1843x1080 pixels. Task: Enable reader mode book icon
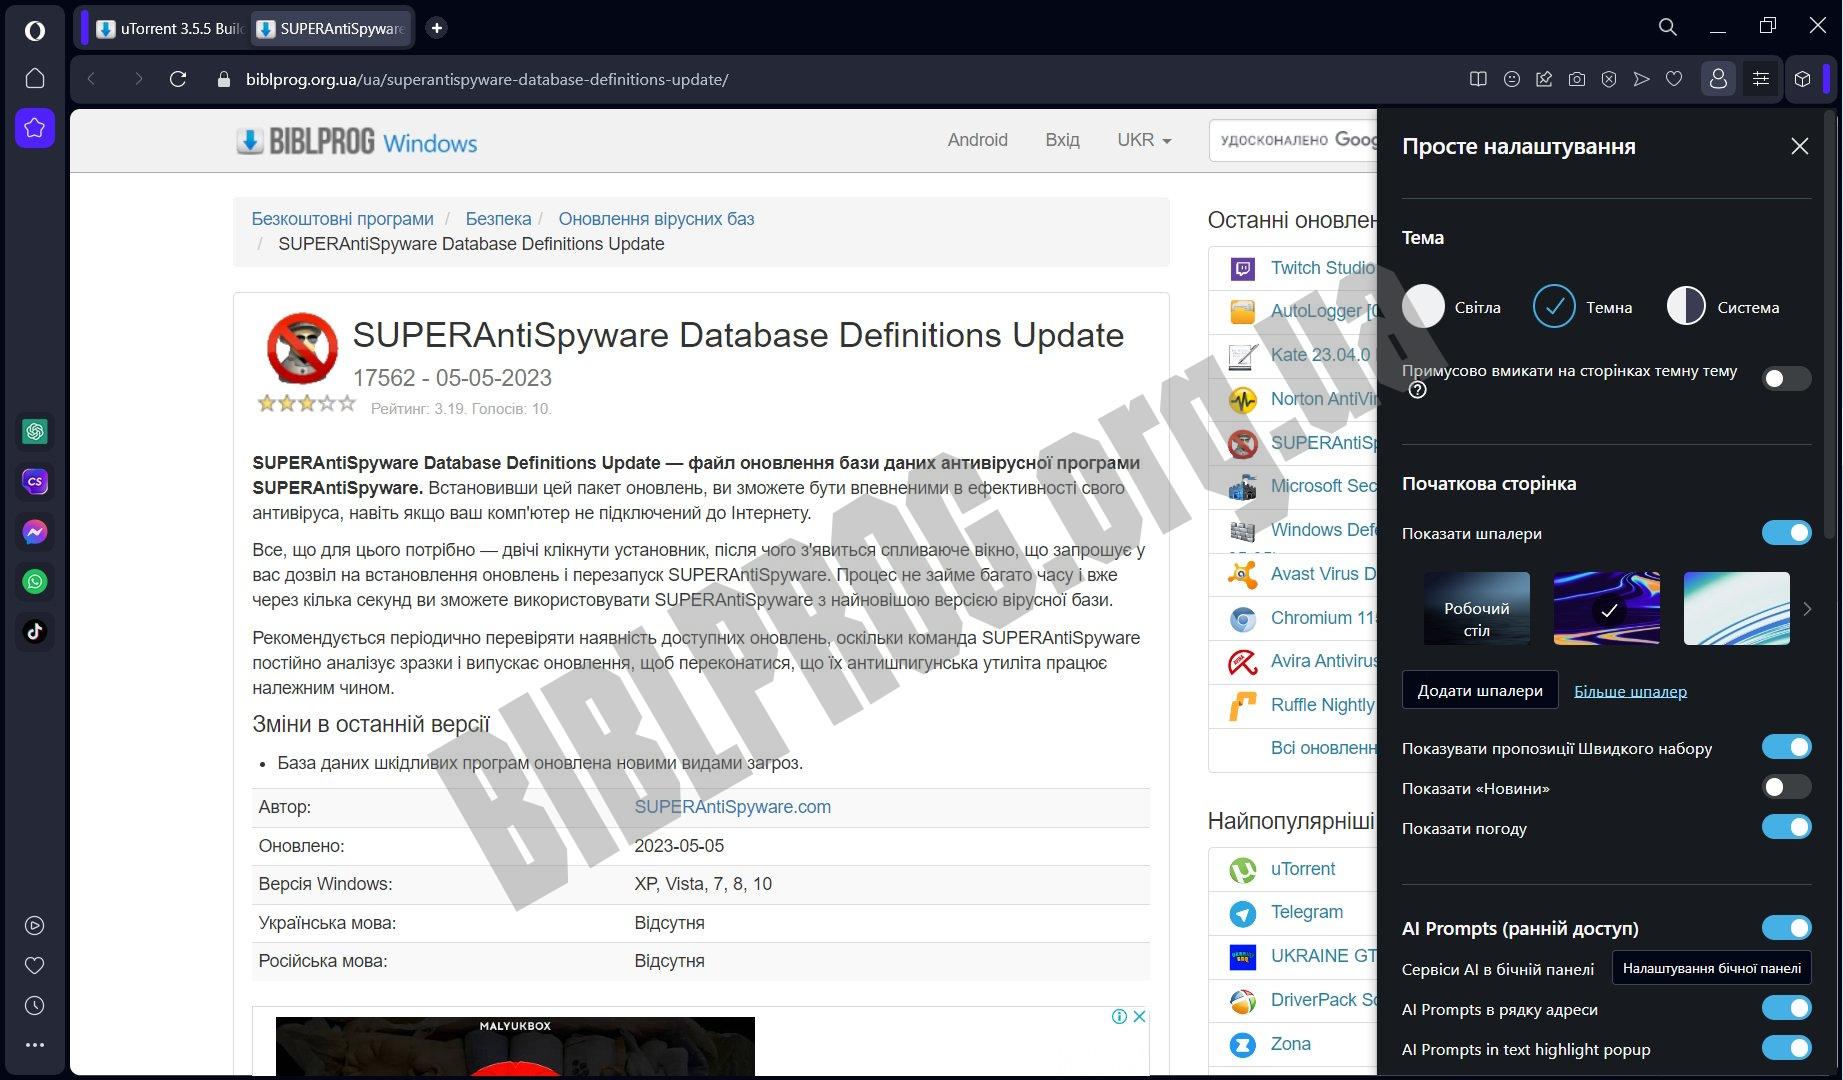(x=1478, y=79)
